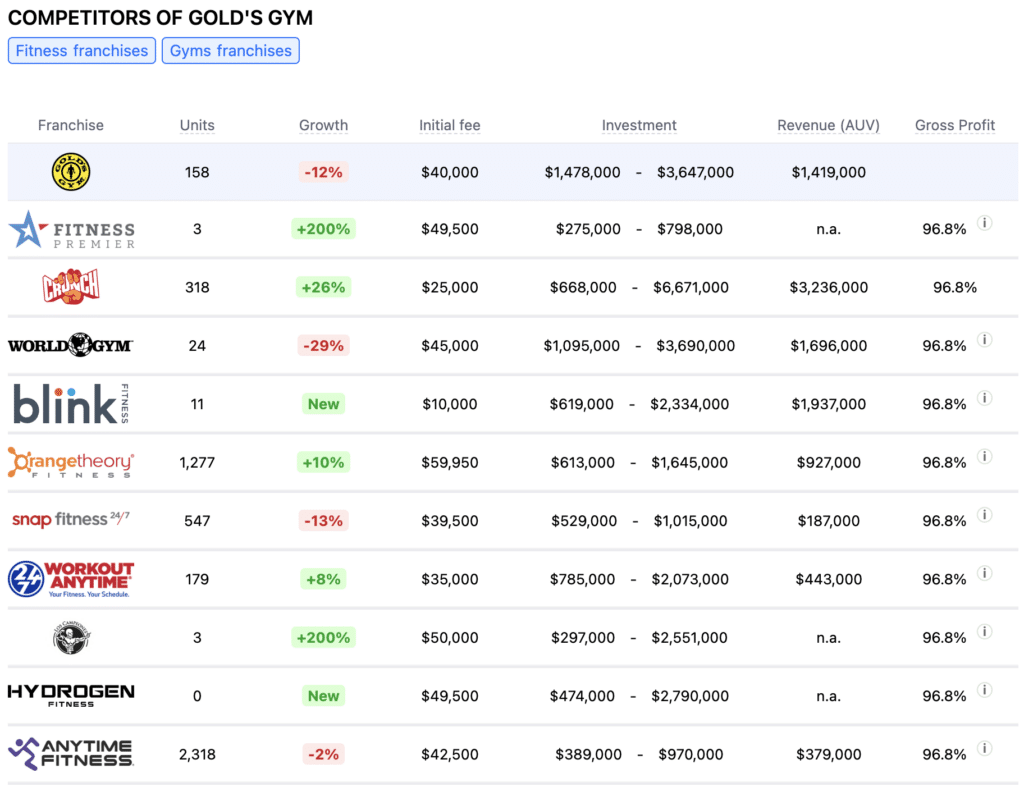Select the Franchise column header
This screenshot has height=796, width=1024.
71,125
